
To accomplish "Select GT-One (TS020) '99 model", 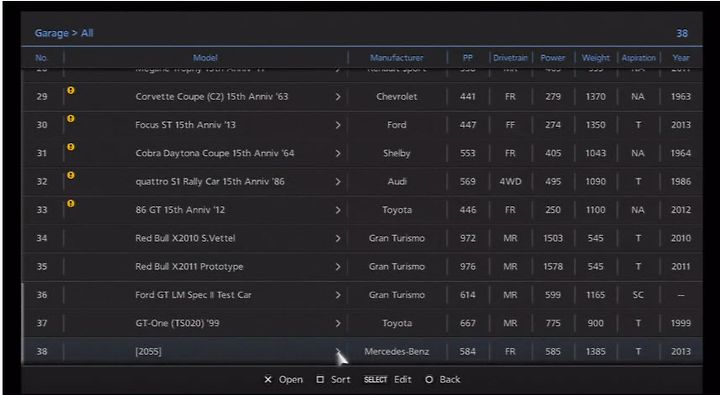I will [x=177, y=323].
